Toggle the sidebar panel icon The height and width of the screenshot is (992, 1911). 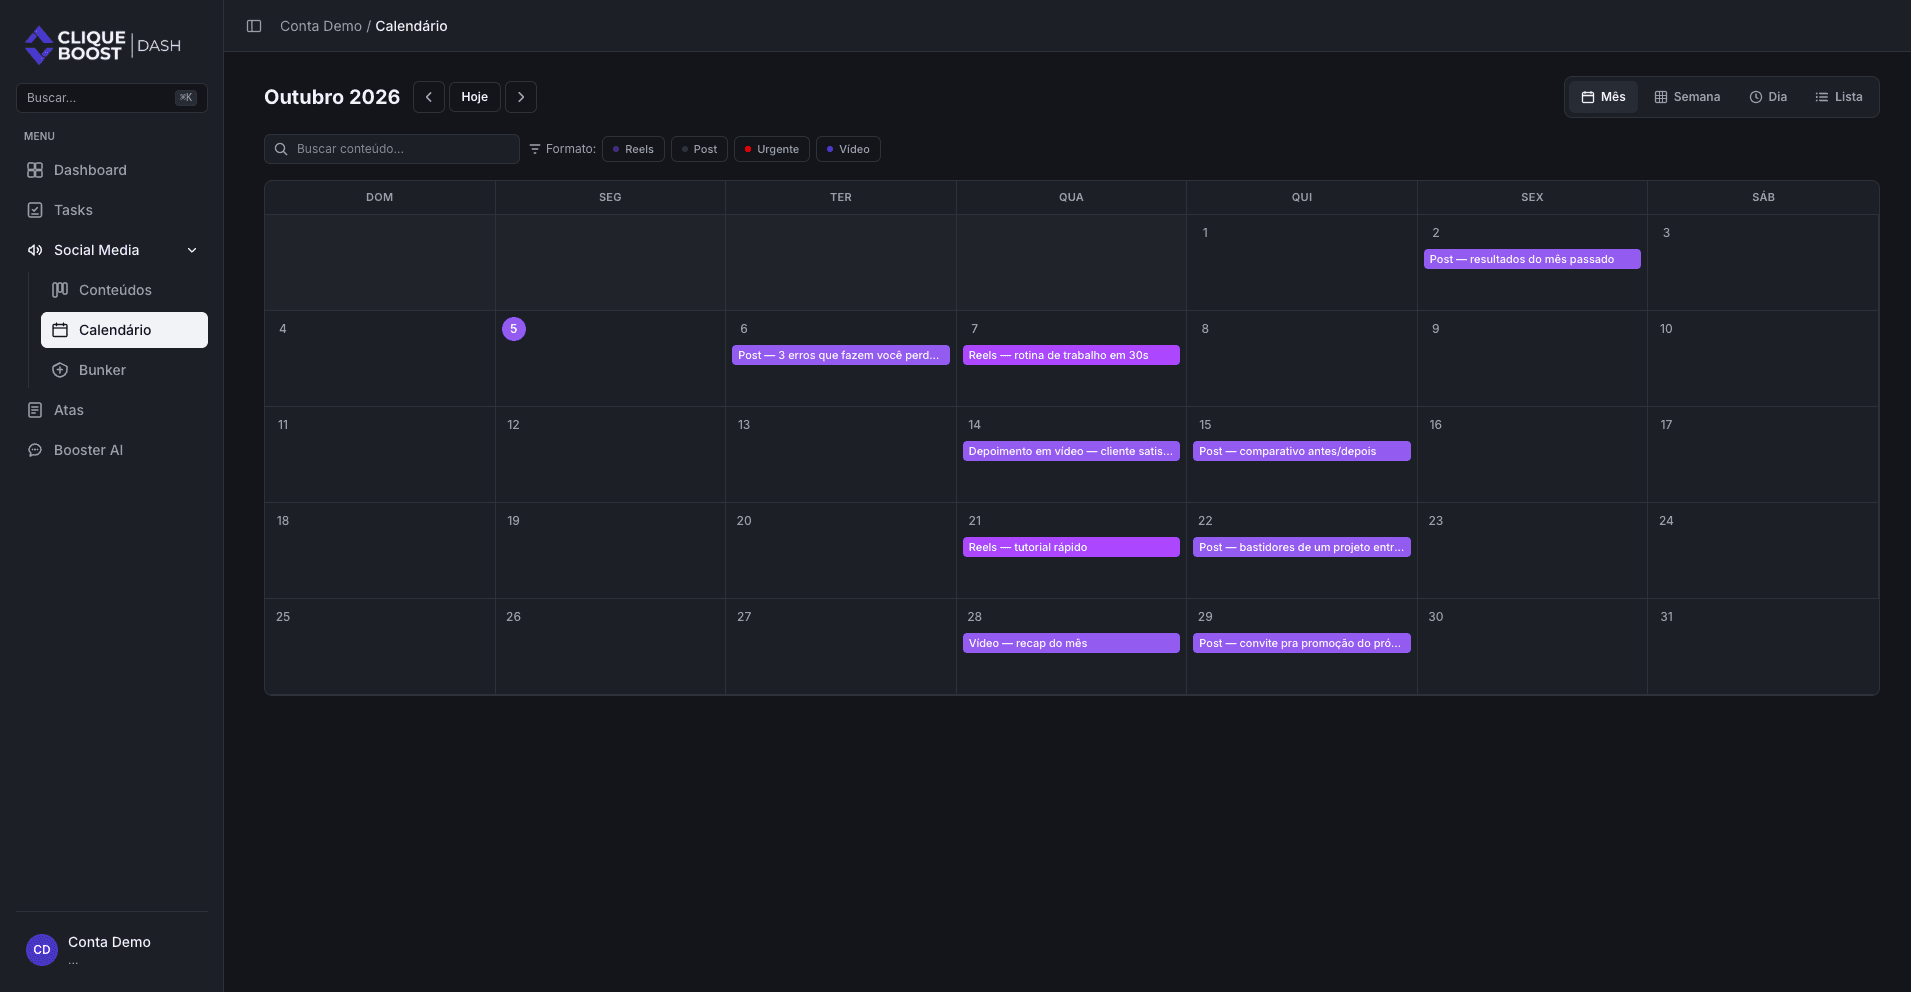[254, 26]
